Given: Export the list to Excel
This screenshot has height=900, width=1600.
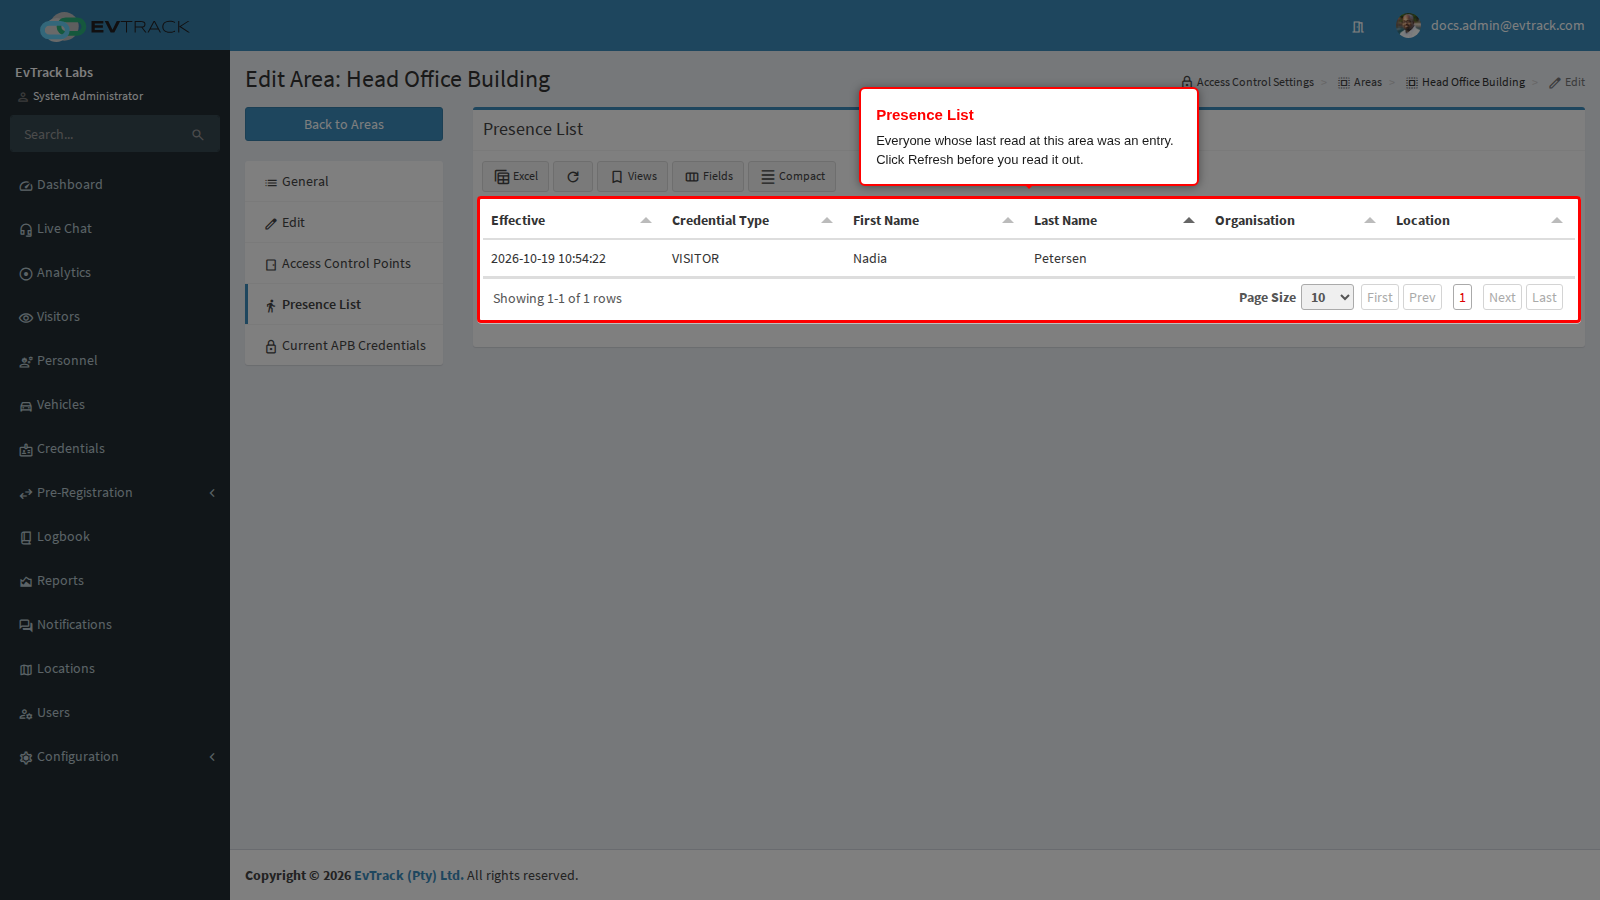Looking at the screenshot, I should click(x=516, y=176).
